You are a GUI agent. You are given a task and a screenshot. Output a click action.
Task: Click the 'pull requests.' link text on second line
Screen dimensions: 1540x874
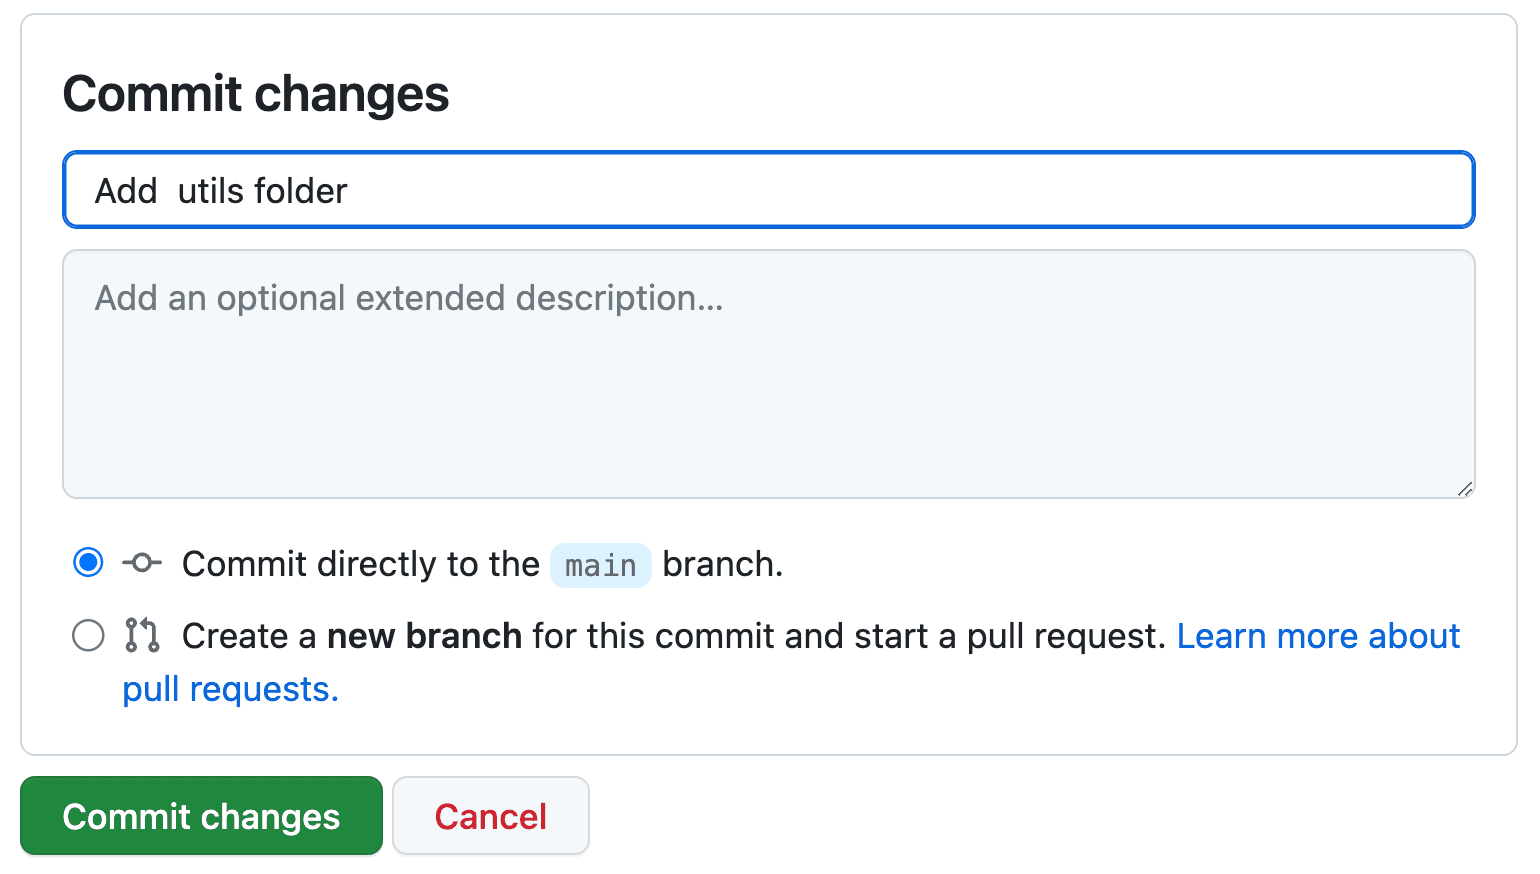click(230, 689)
